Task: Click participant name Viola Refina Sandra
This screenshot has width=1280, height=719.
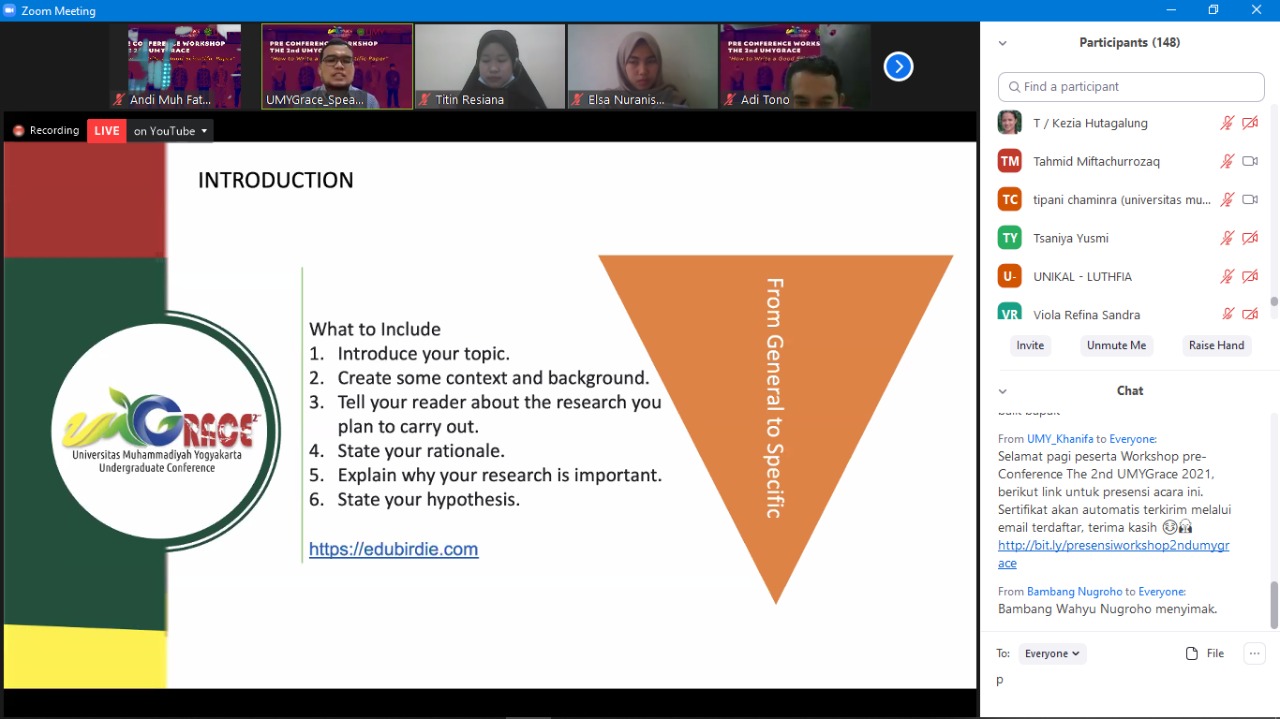Action: pos(1086,315)
